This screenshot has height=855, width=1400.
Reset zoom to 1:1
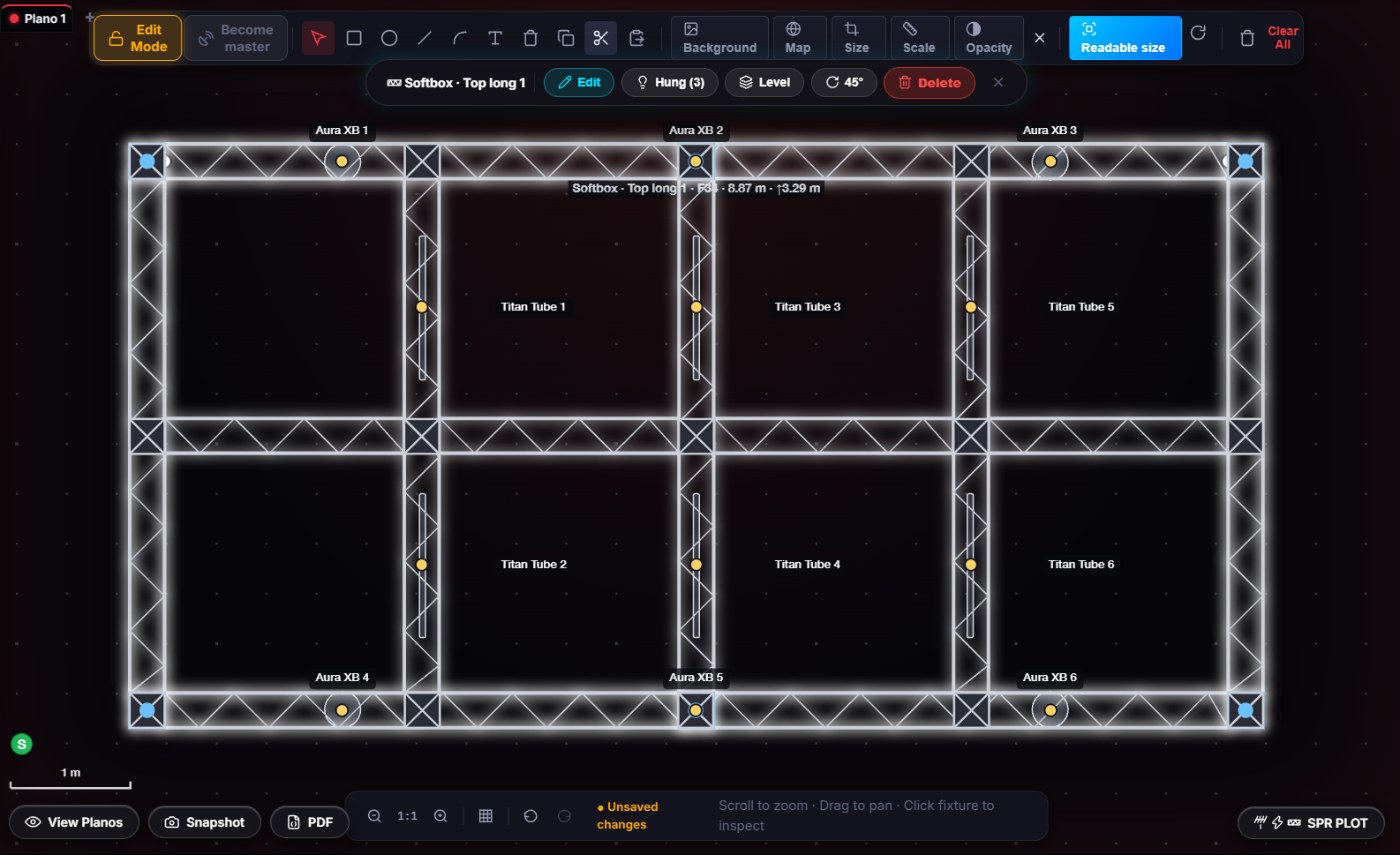pyautogui.click(x=407, y=816)
